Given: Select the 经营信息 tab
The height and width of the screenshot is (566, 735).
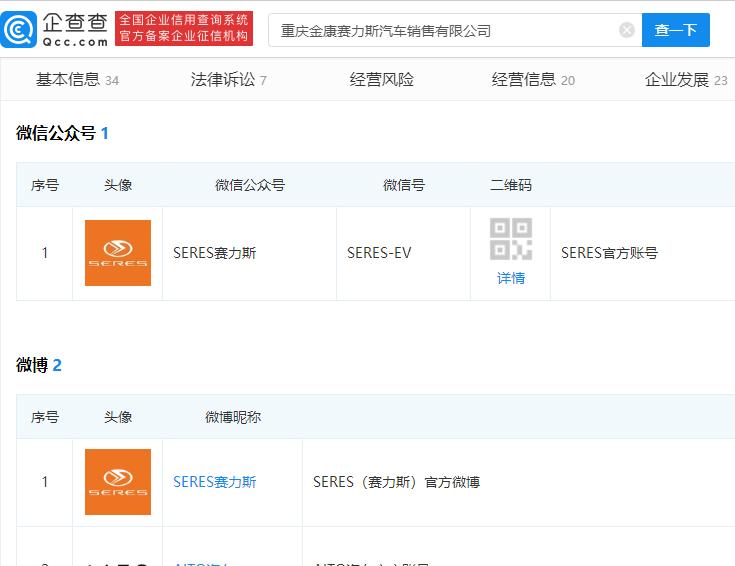Looking at the screenshot, I should point(533,80).
